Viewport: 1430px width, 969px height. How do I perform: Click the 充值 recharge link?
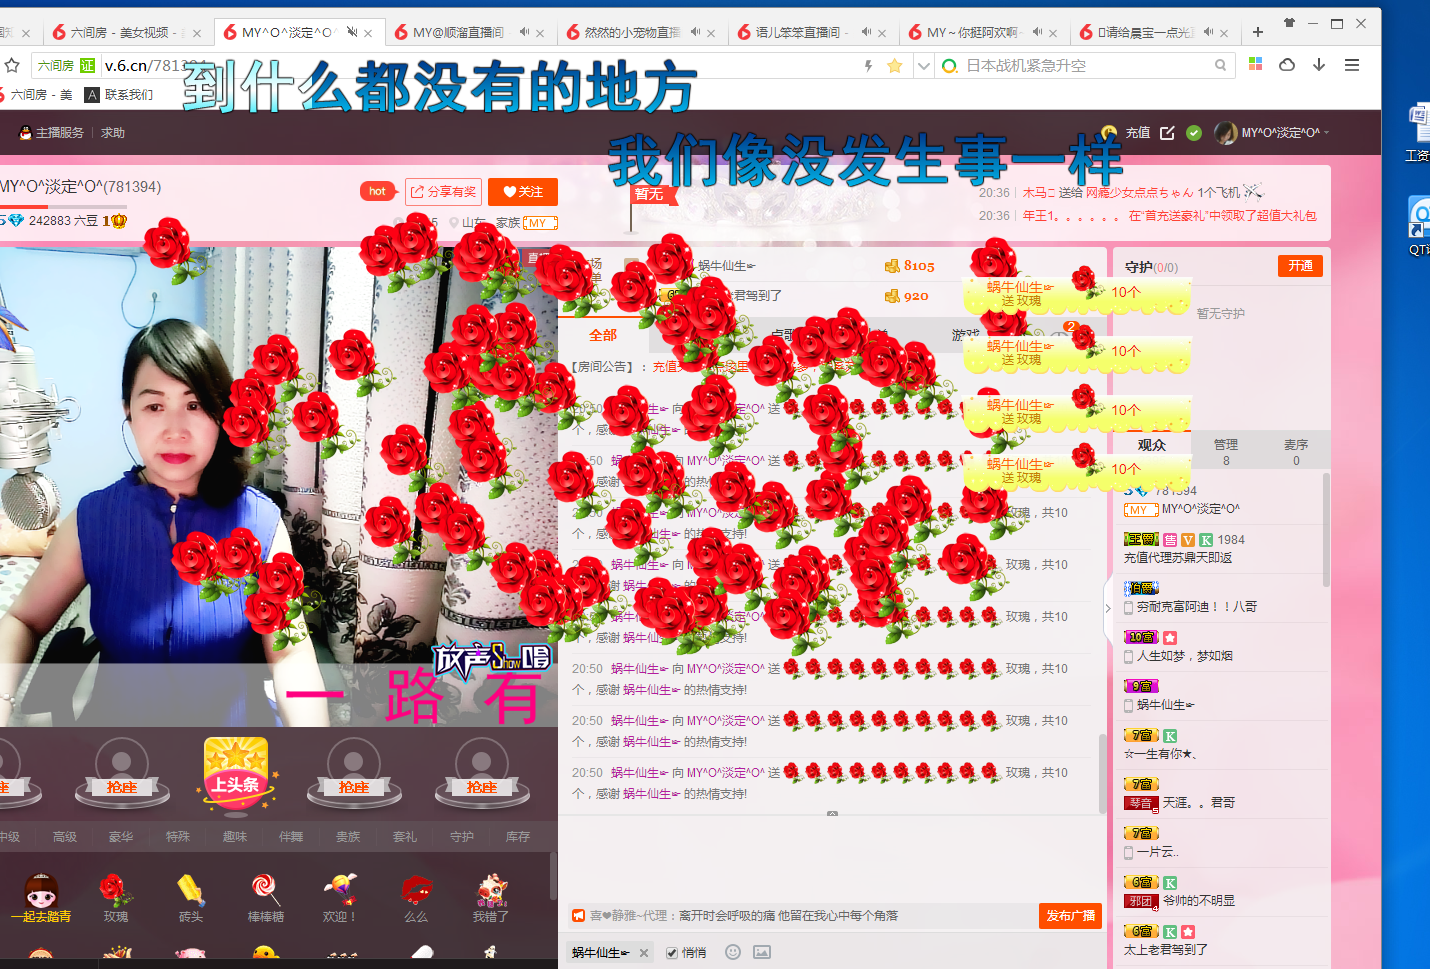pyautogui.click(x=1137, y=132)
